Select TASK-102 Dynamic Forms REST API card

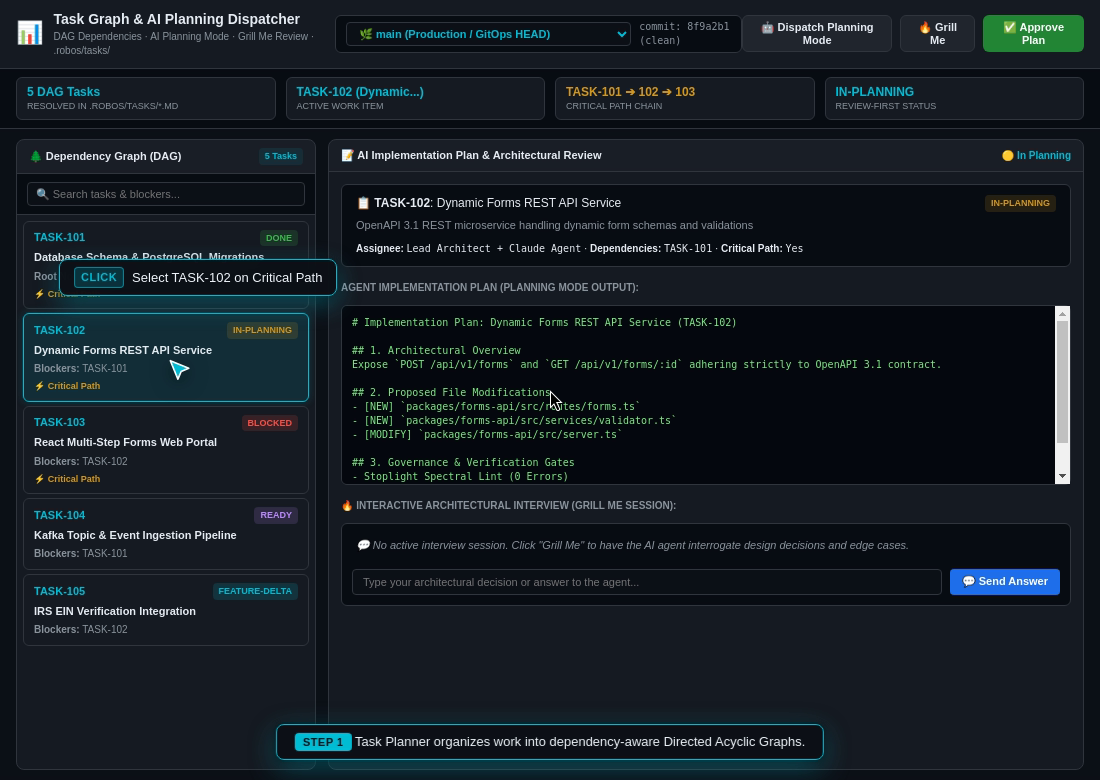tap(166, 358)
